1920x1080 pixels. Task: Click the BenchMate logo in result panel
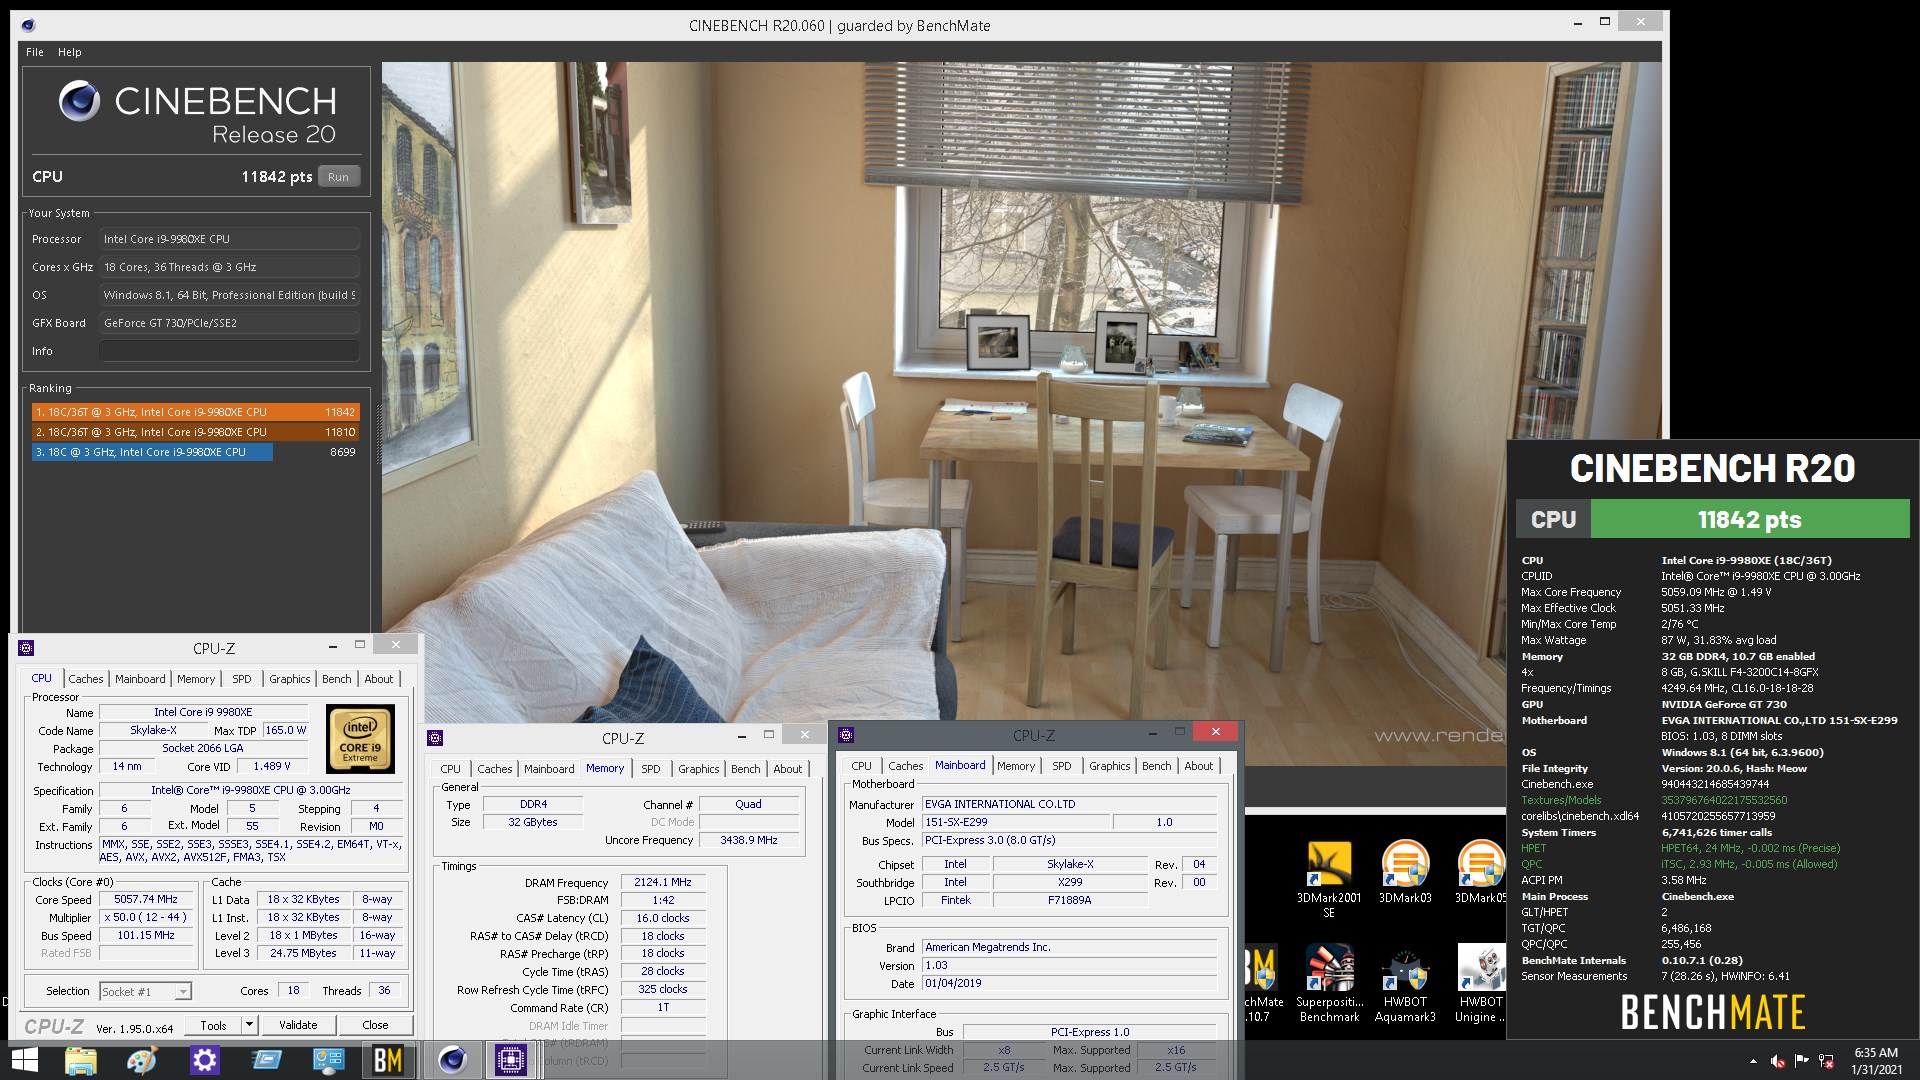point(1713,1012)
